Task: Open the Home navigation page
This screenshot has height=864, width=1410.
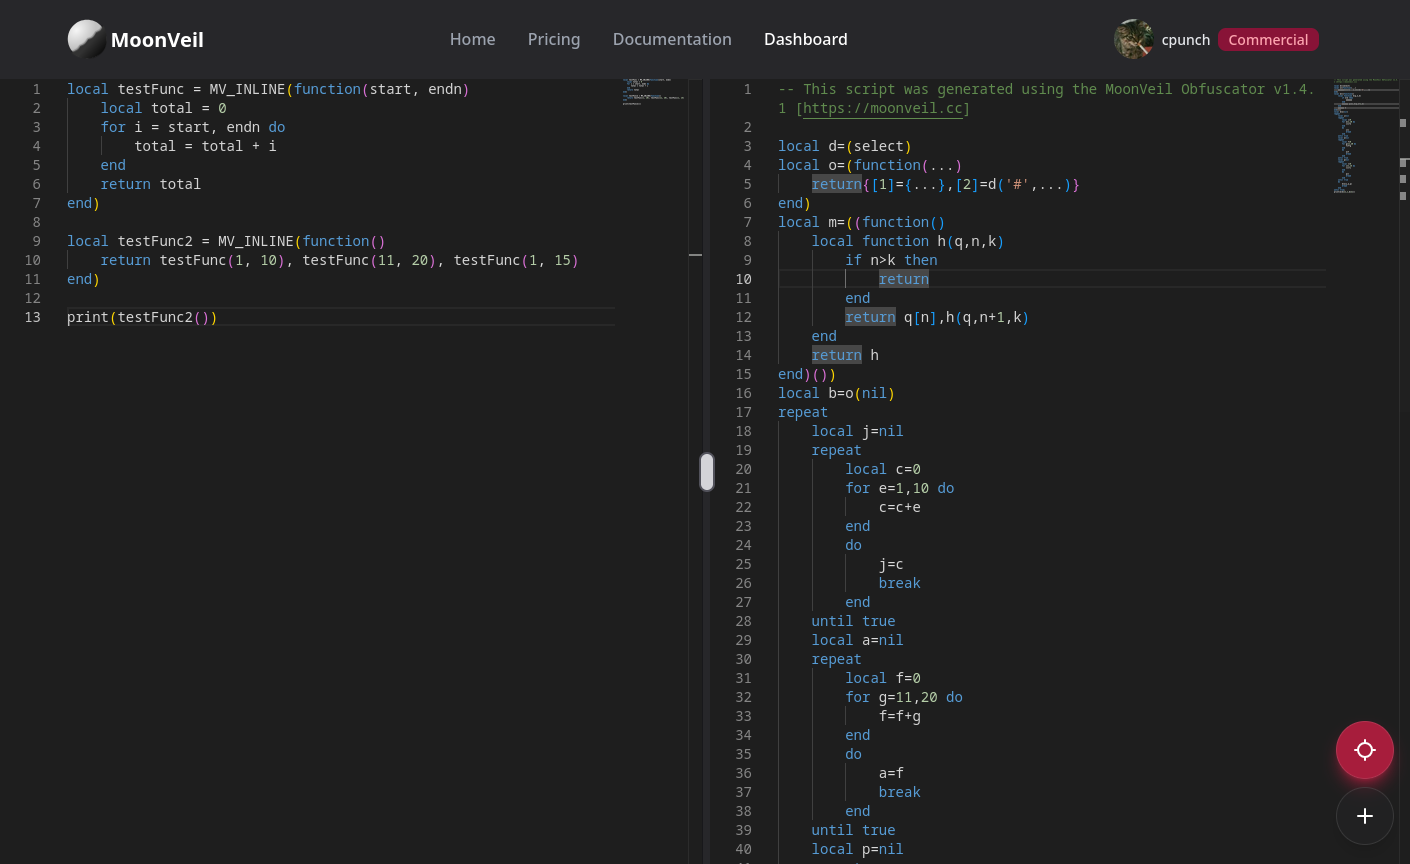Action: 472,39
